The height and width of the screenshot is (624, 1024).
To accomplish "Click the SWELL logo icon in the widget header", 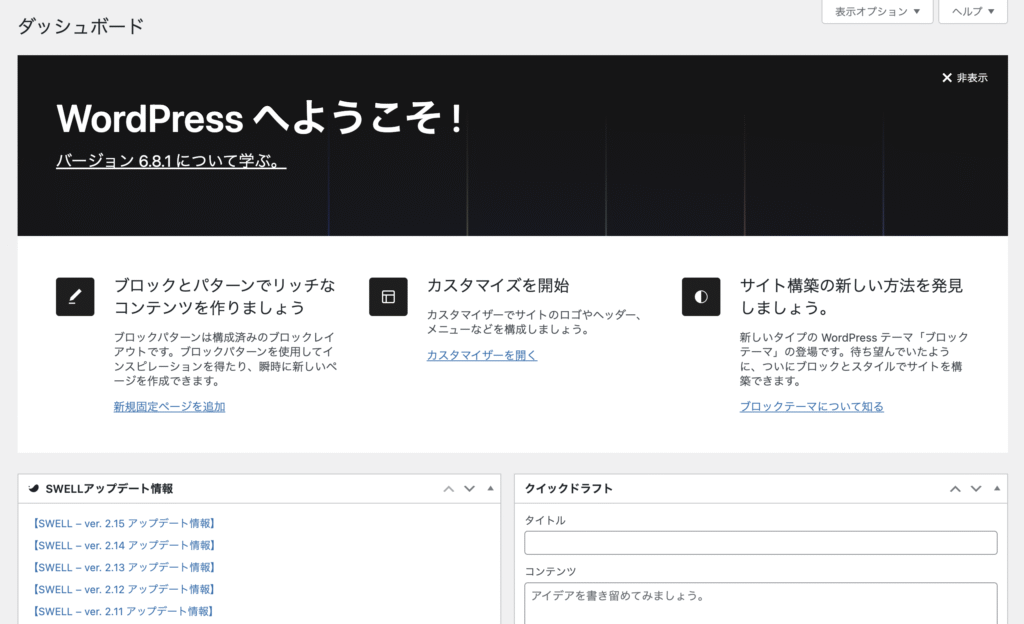I will click(x=34, y=488).
